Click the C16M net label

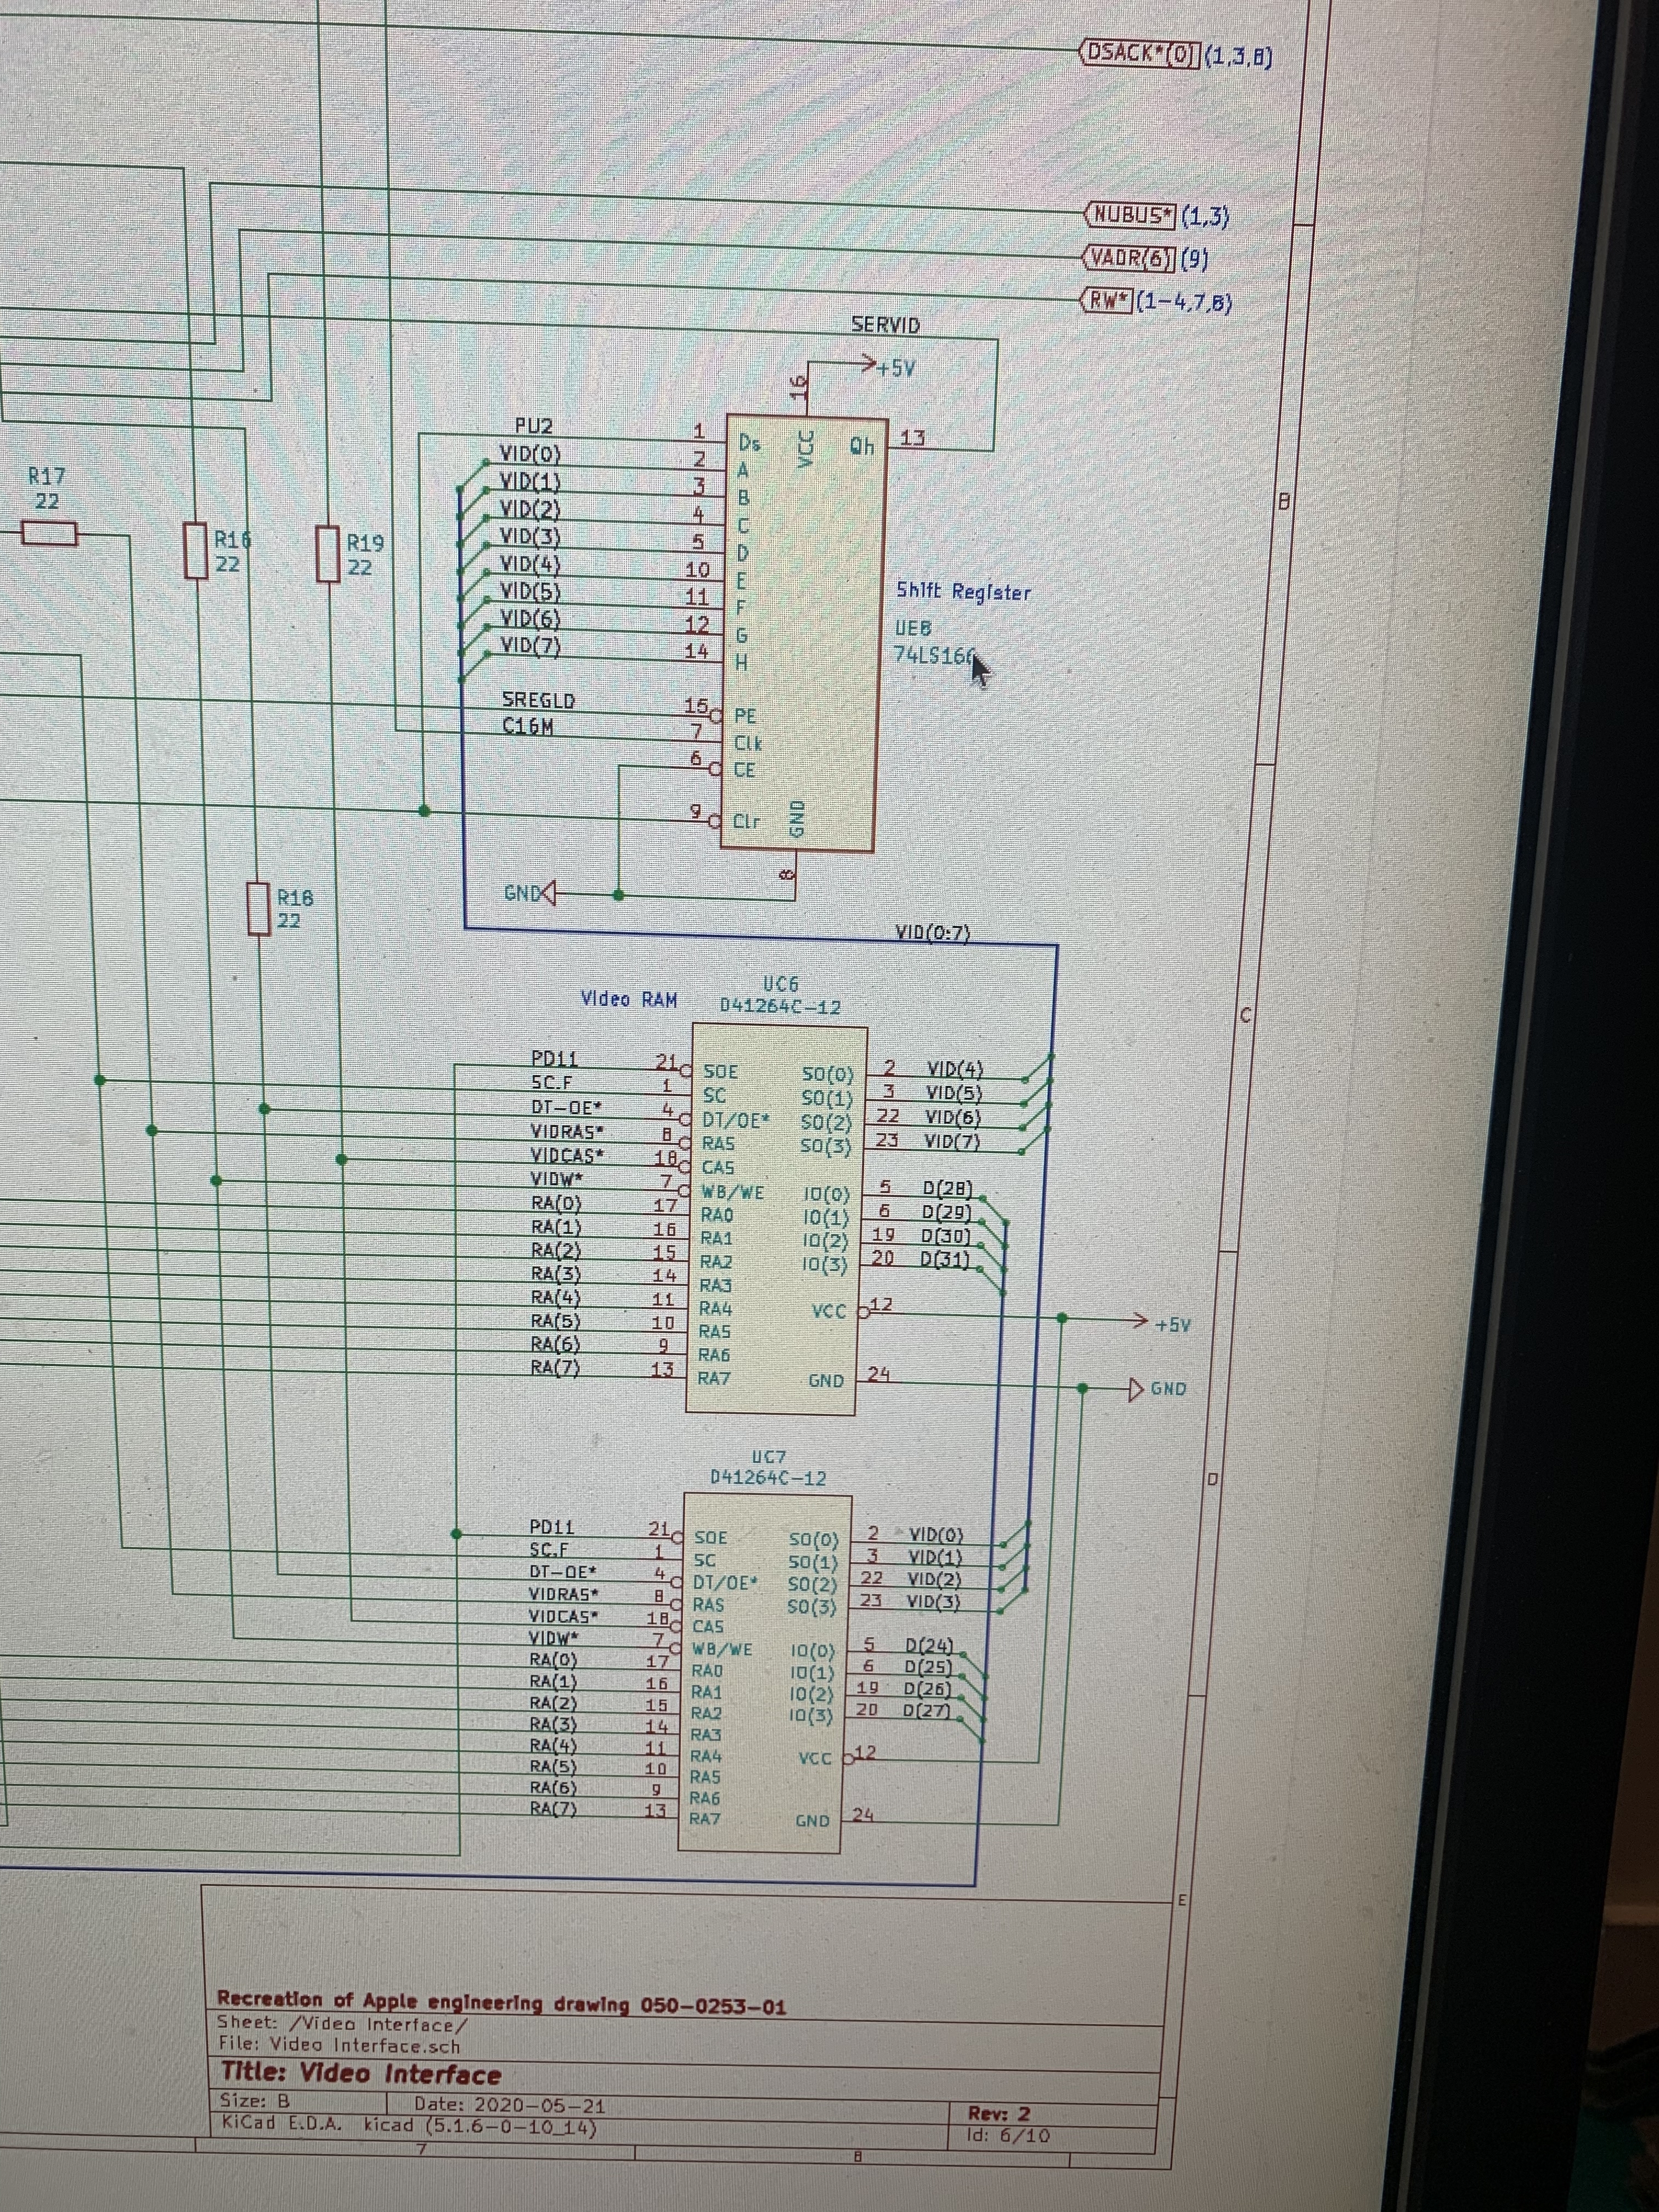528,726
